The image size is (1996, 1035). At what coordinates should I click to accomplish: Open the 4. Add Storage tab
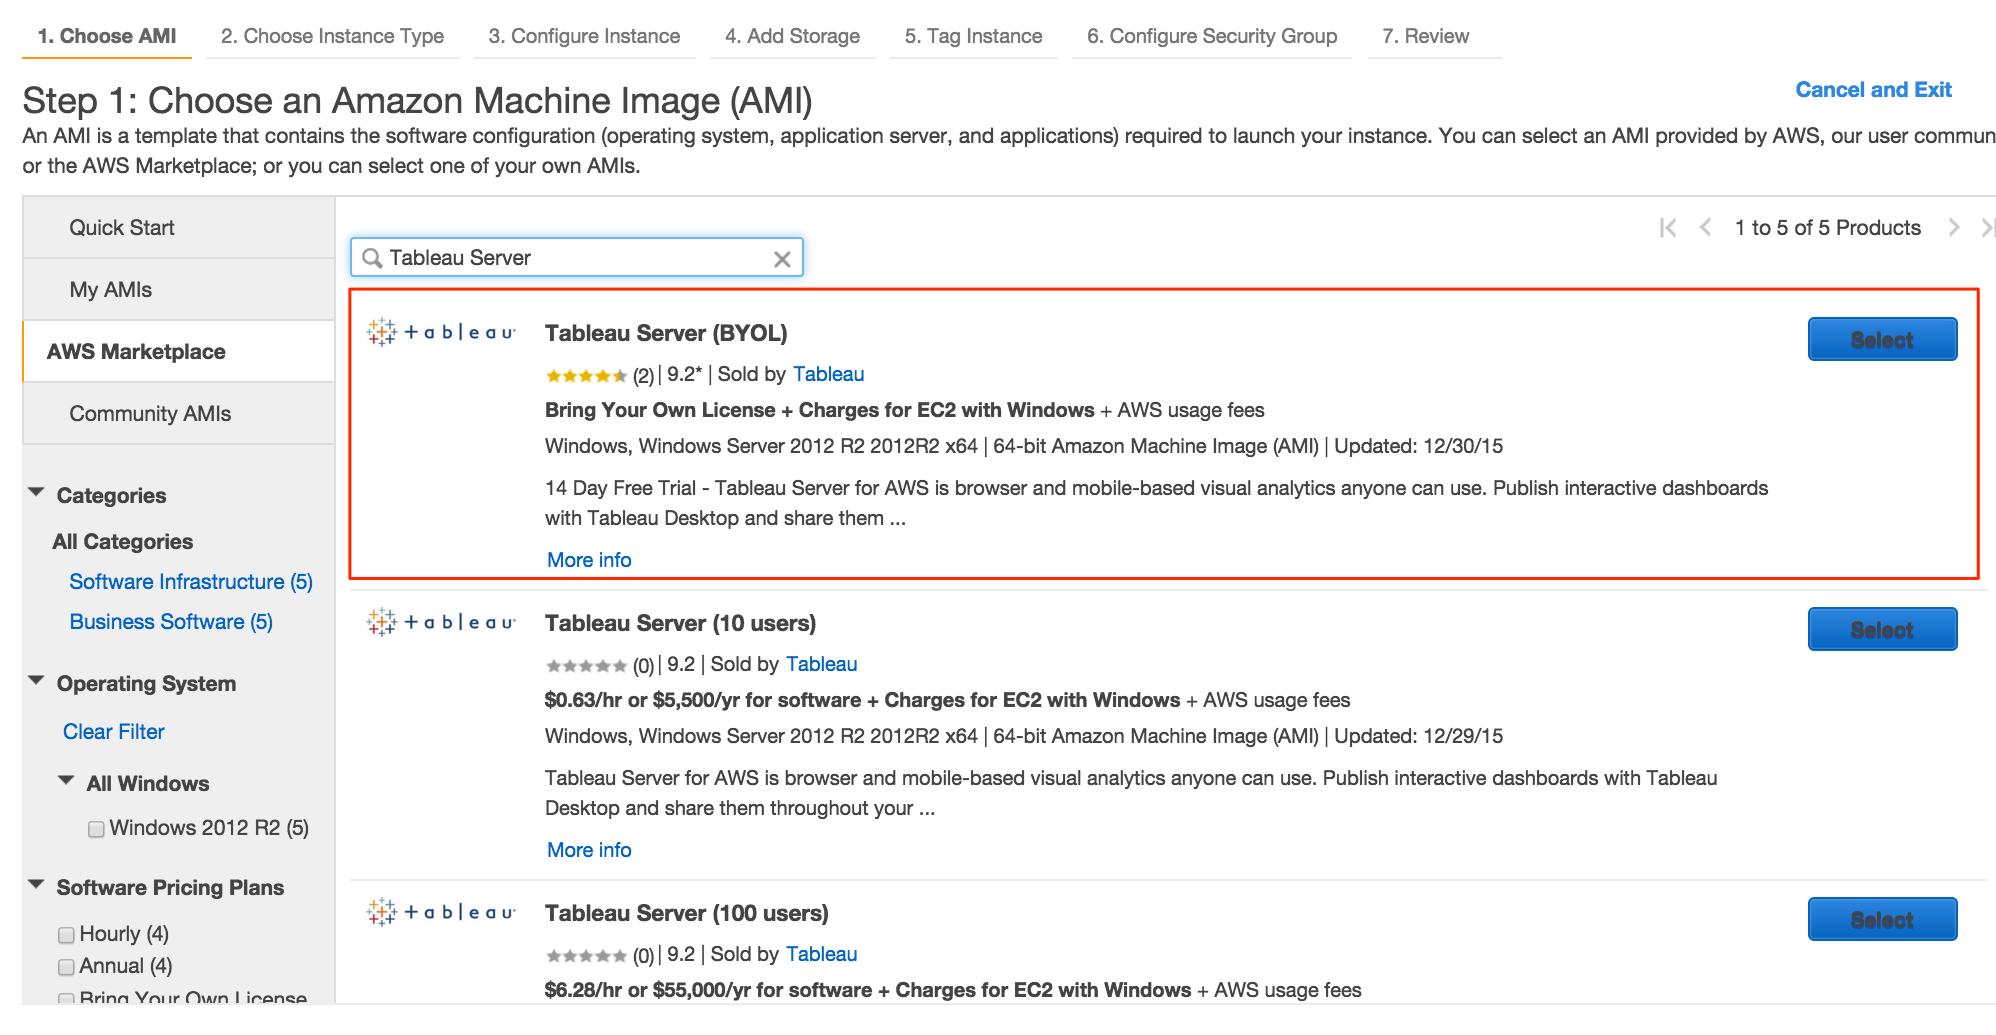(x=792, y=36)
